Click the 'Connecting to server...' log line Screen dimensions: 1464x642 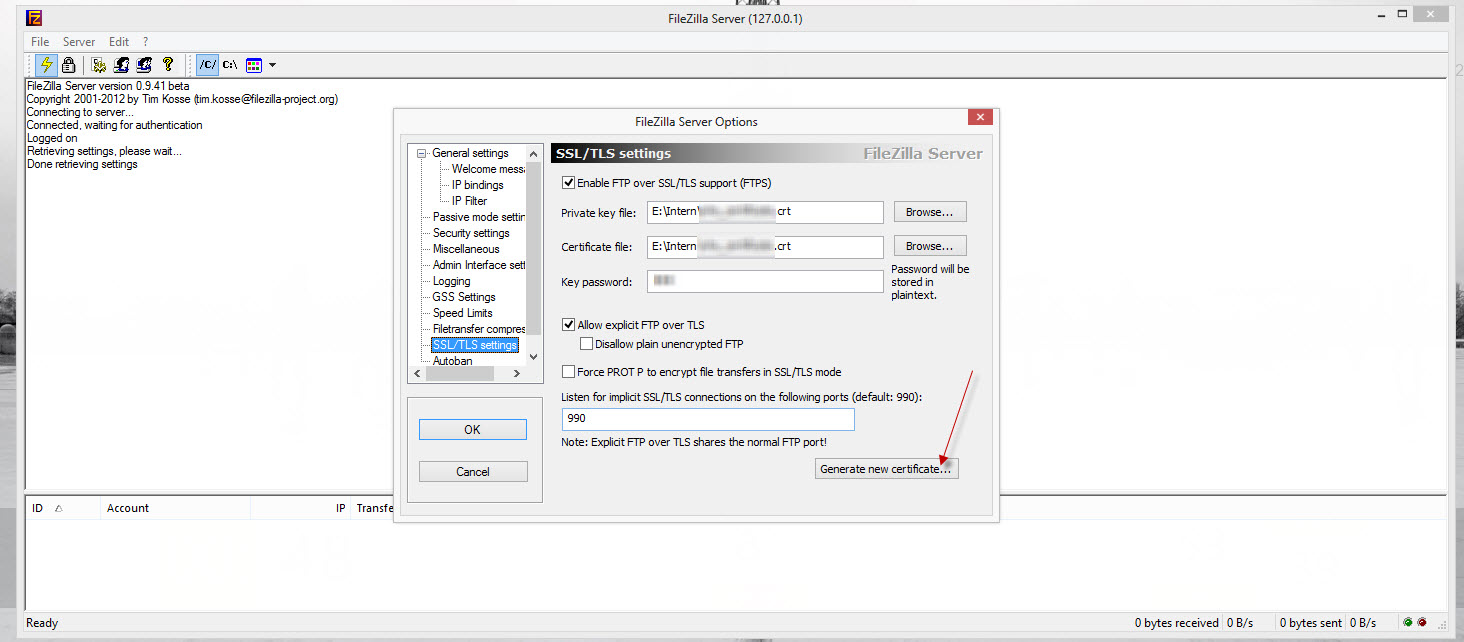[x=80, y=112]
